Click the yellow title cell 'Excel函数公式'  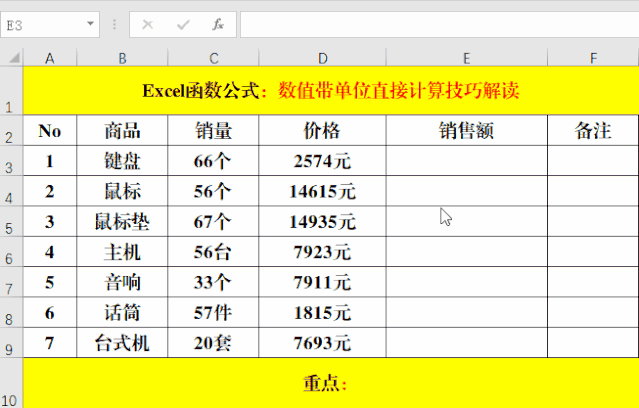pos(331,90)
